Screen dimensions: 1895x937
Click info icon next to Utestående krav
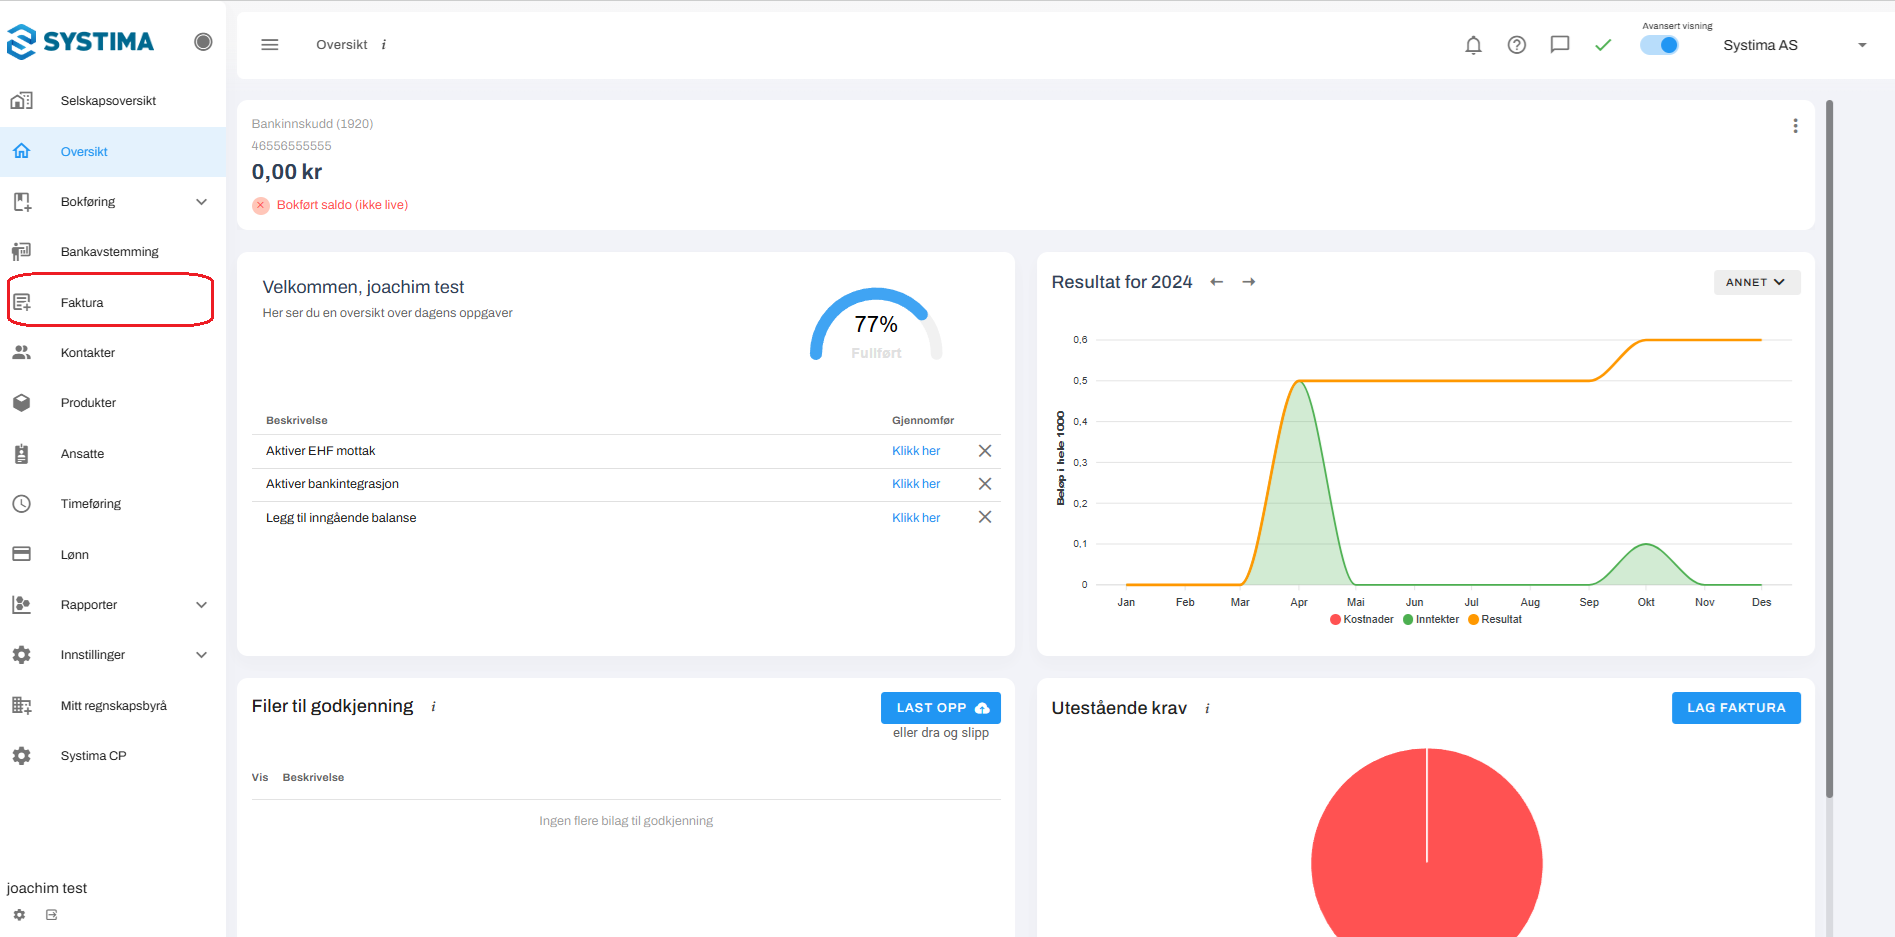coord(1207,709)
